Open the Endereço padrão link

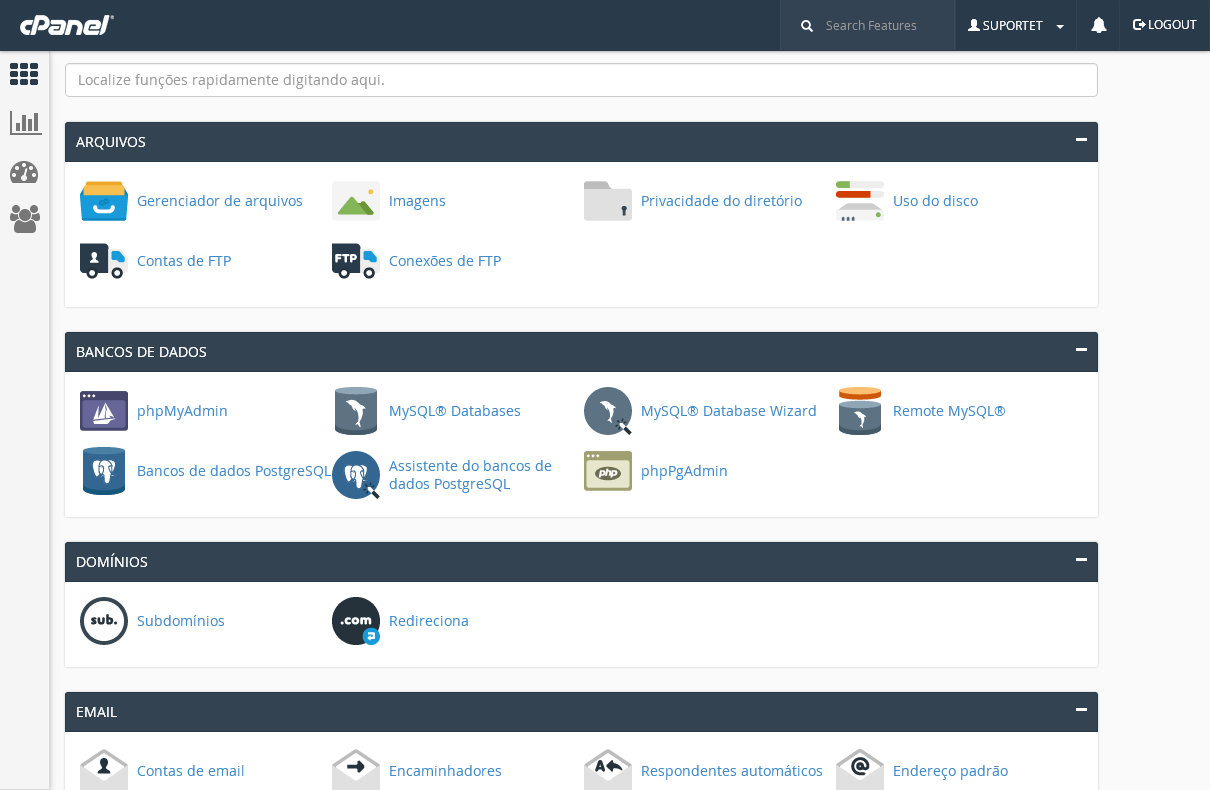click(950, 771)
